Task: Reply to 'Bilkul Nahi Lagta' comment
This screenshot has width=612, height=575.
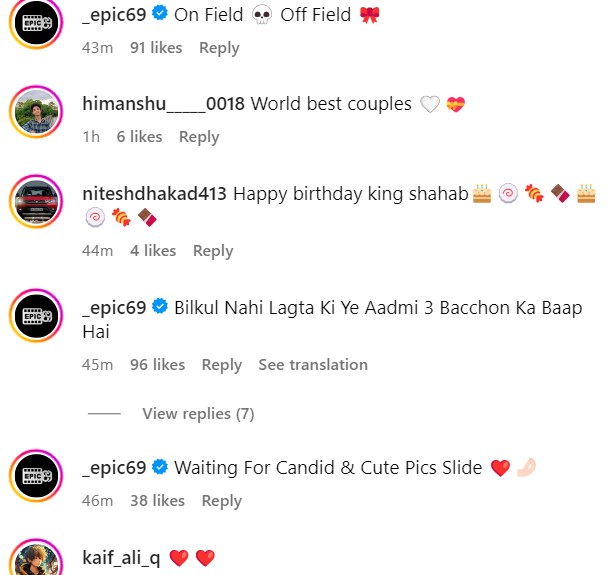Action: click(222, 365)
